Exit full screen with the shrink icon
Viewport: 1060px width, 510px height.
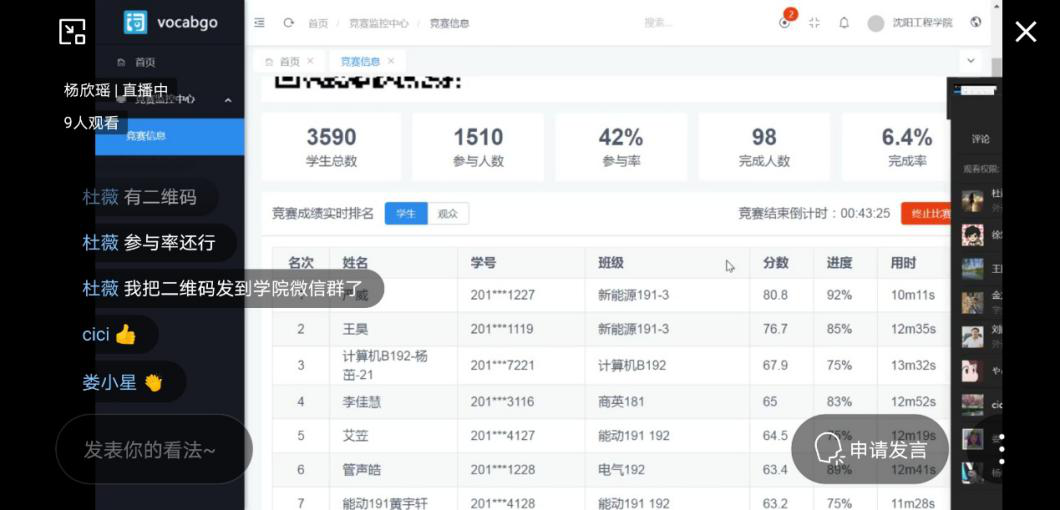pos(72,32)
